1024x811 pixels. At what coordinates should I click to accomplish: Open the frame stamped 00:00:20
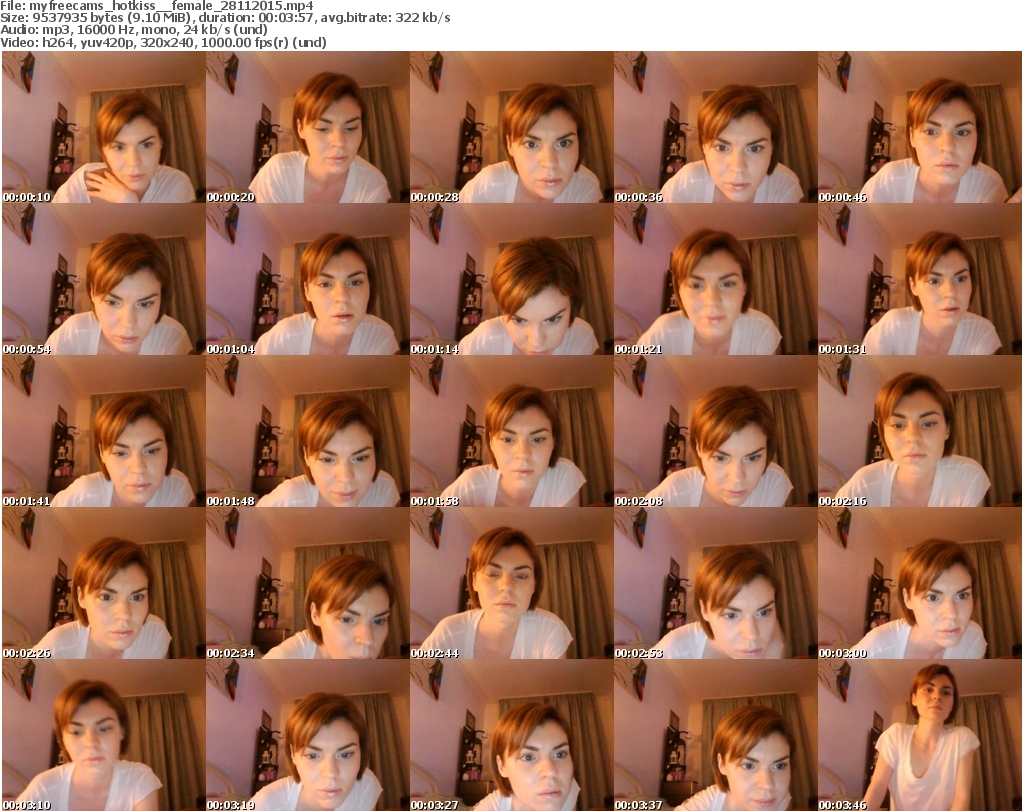308,127
